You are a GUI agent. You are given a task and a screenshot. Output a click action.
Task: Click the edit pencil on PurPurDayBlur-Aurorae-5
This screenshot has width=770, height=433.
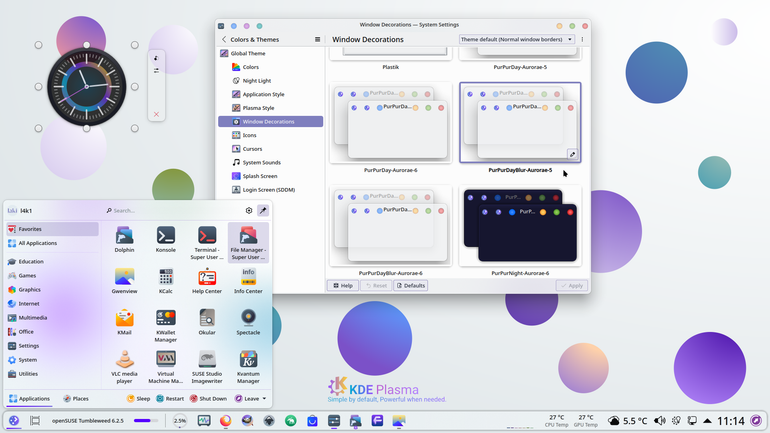(572, 155)
